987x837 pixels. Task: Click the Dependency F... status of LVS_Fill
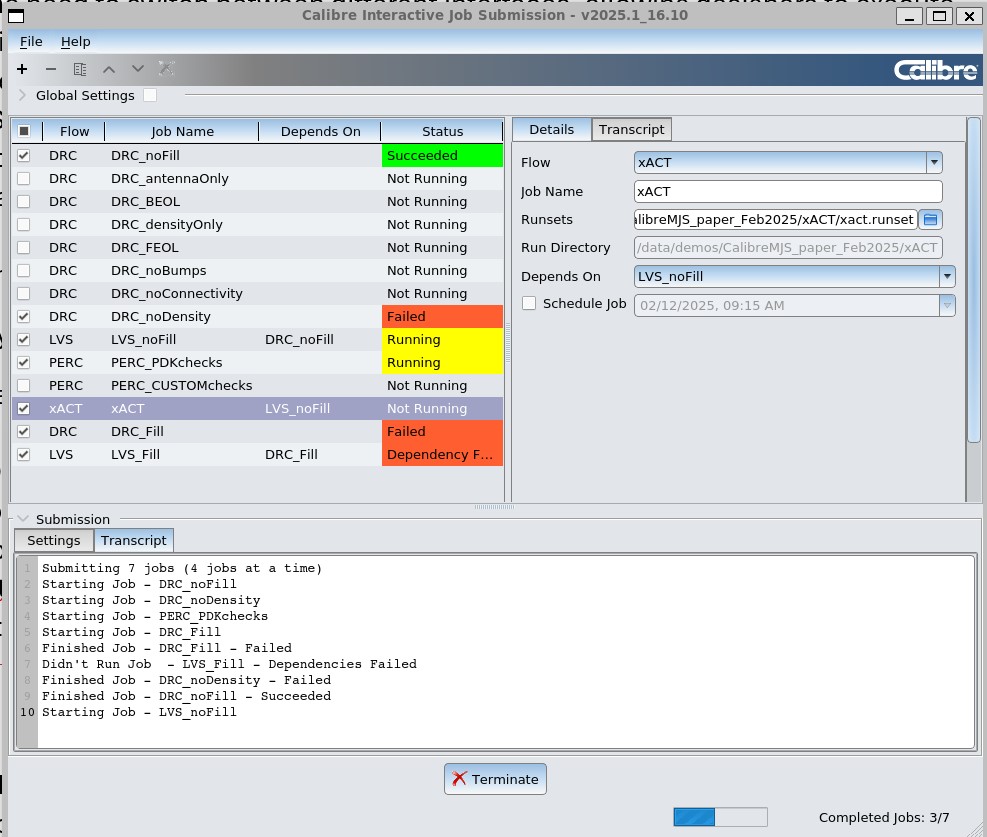click(442, 454)
